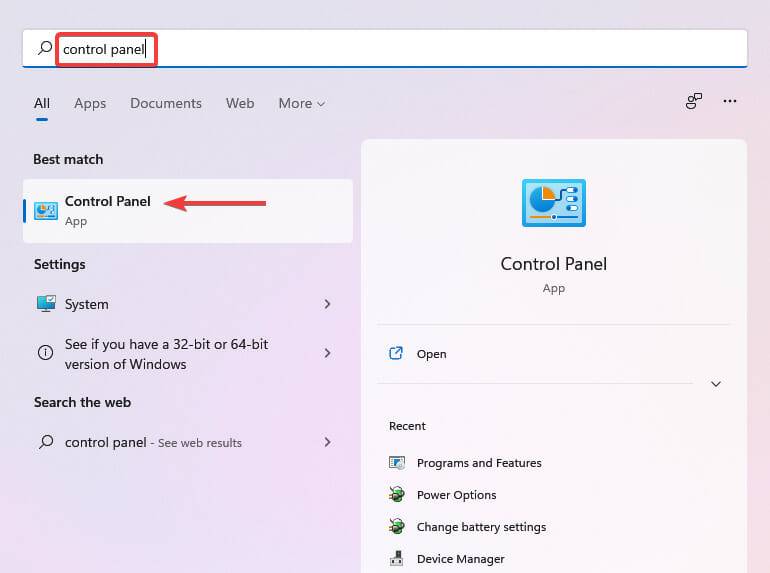Screen dimensions: 770x573
Task: Click the feedback/share icon next to the ellipsis
Action: click(x=693, y=101)
